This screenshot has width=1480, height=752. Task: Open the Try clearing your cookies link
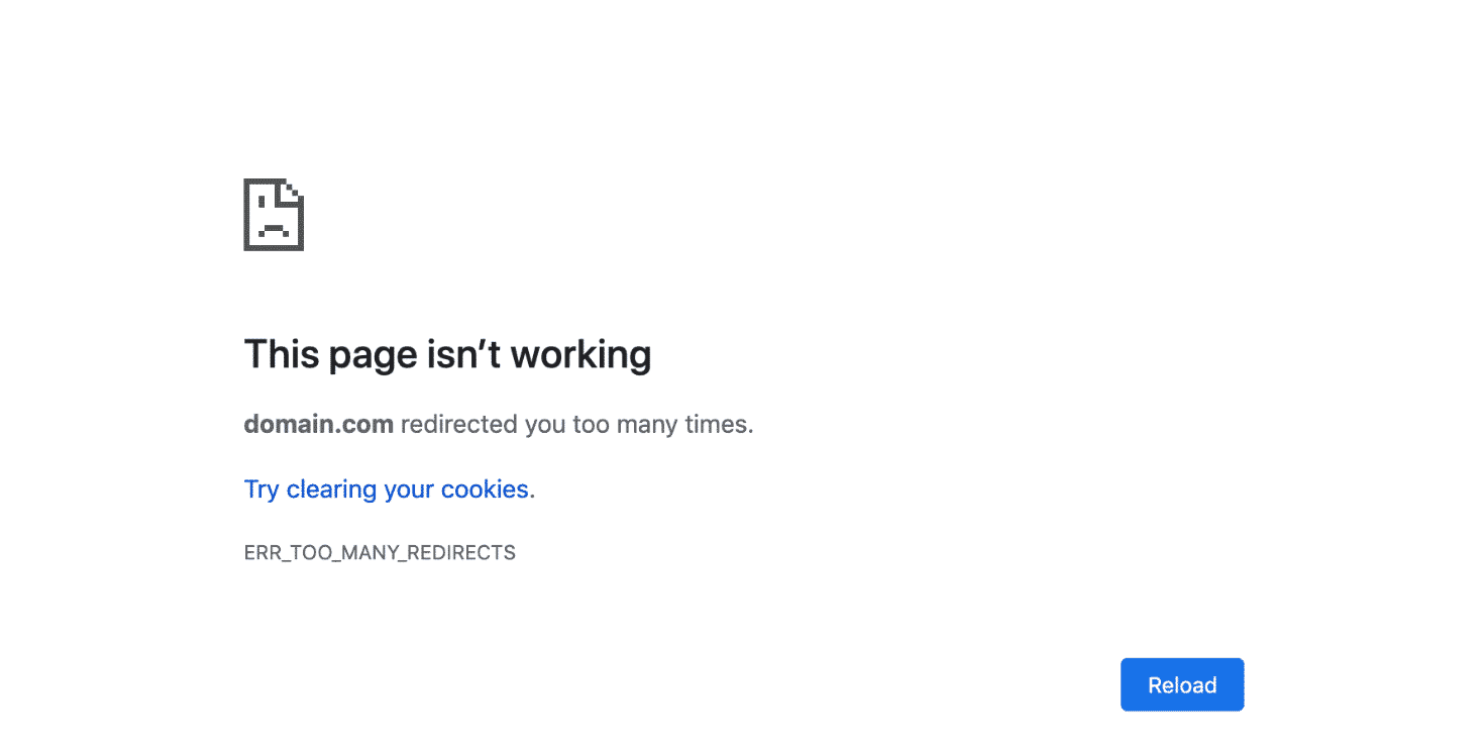point(387,489)
